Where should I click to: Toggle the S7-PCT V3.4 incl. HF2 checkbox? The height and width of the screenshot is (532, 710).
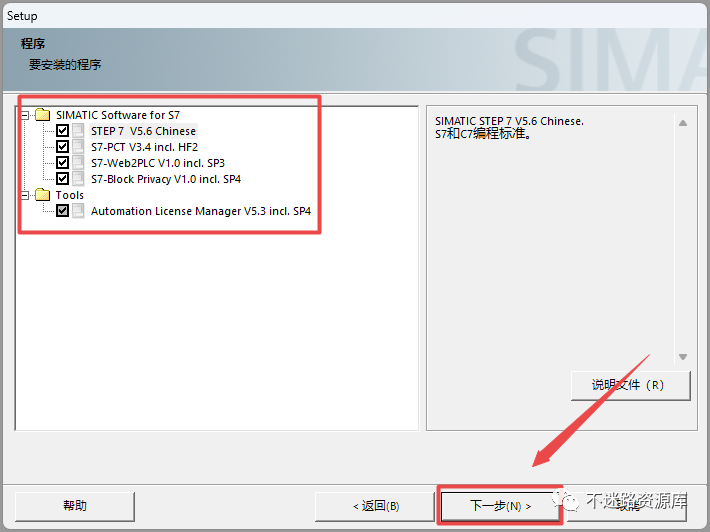click(x=62, y=147)
